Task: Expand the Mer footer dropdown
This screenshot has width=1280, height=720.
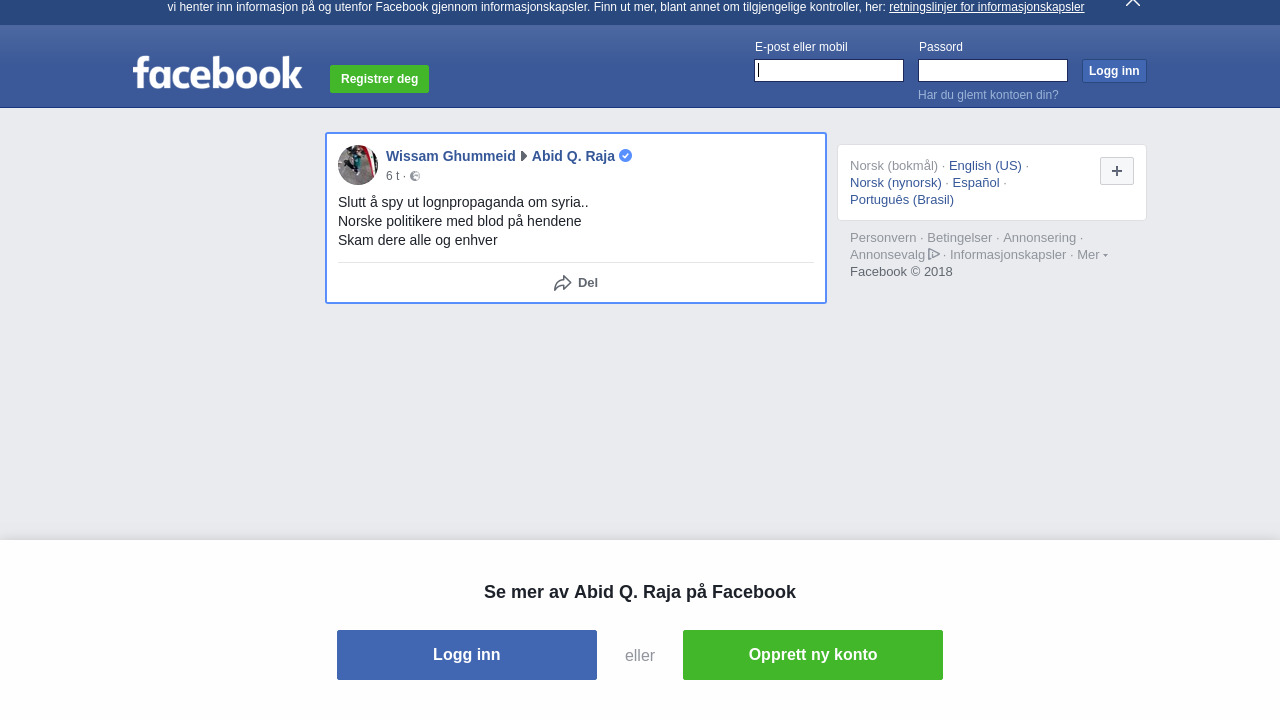Action: (x=1092, y=255)
